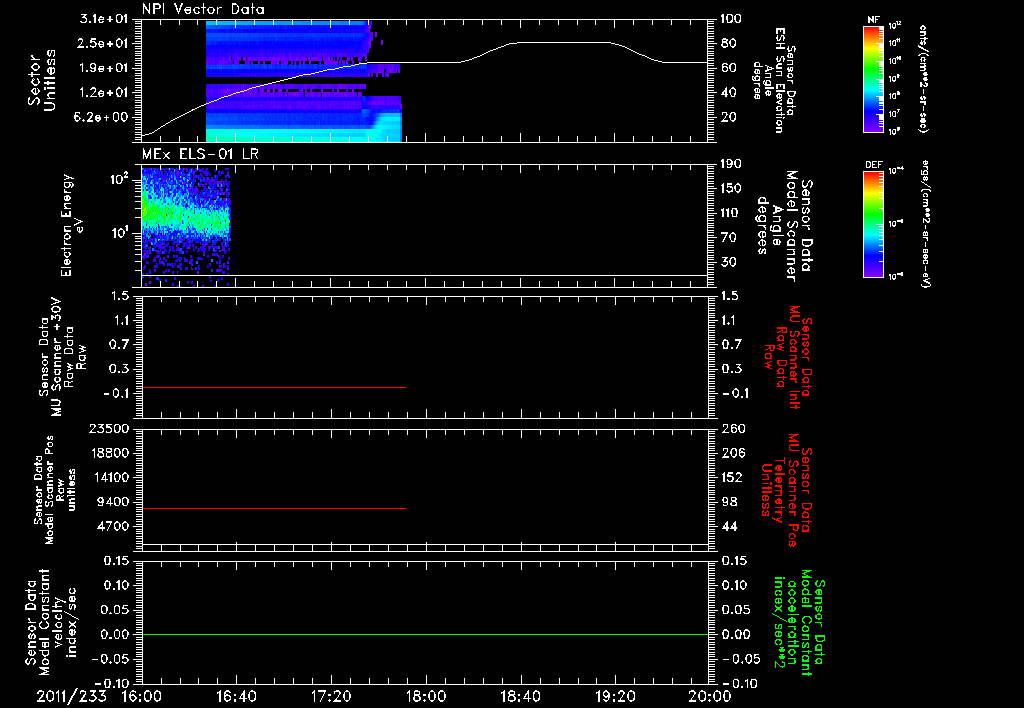Click the DEF energy flux color bar
Viewport: 1024px width, 708px height.
point(874,224)
